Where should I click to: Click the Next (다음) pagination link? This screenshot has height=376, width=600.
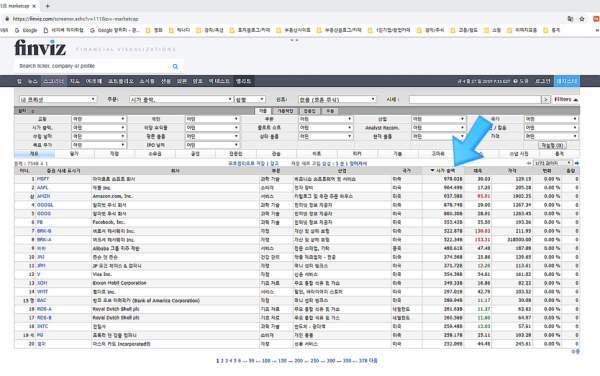click(x=373, y=361)
